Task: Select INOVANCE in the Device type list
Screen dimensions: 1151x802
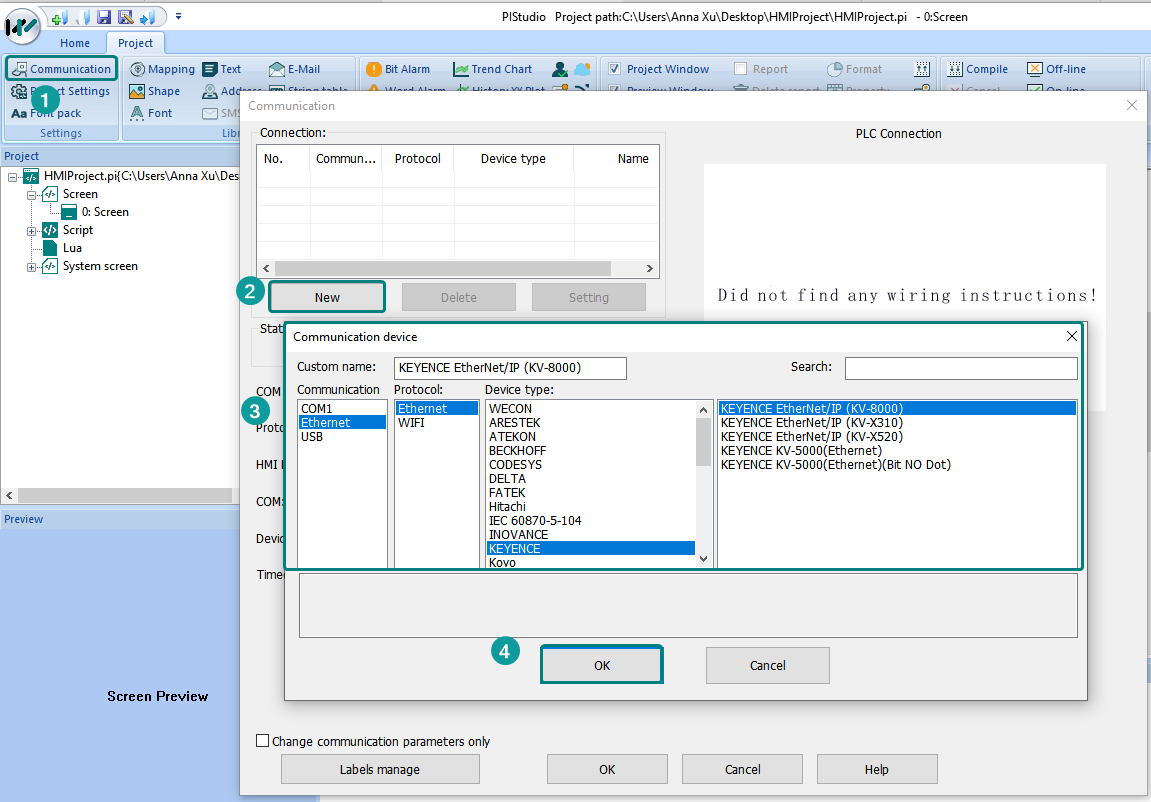Action: pyautogui.click(x=591, y=534)
